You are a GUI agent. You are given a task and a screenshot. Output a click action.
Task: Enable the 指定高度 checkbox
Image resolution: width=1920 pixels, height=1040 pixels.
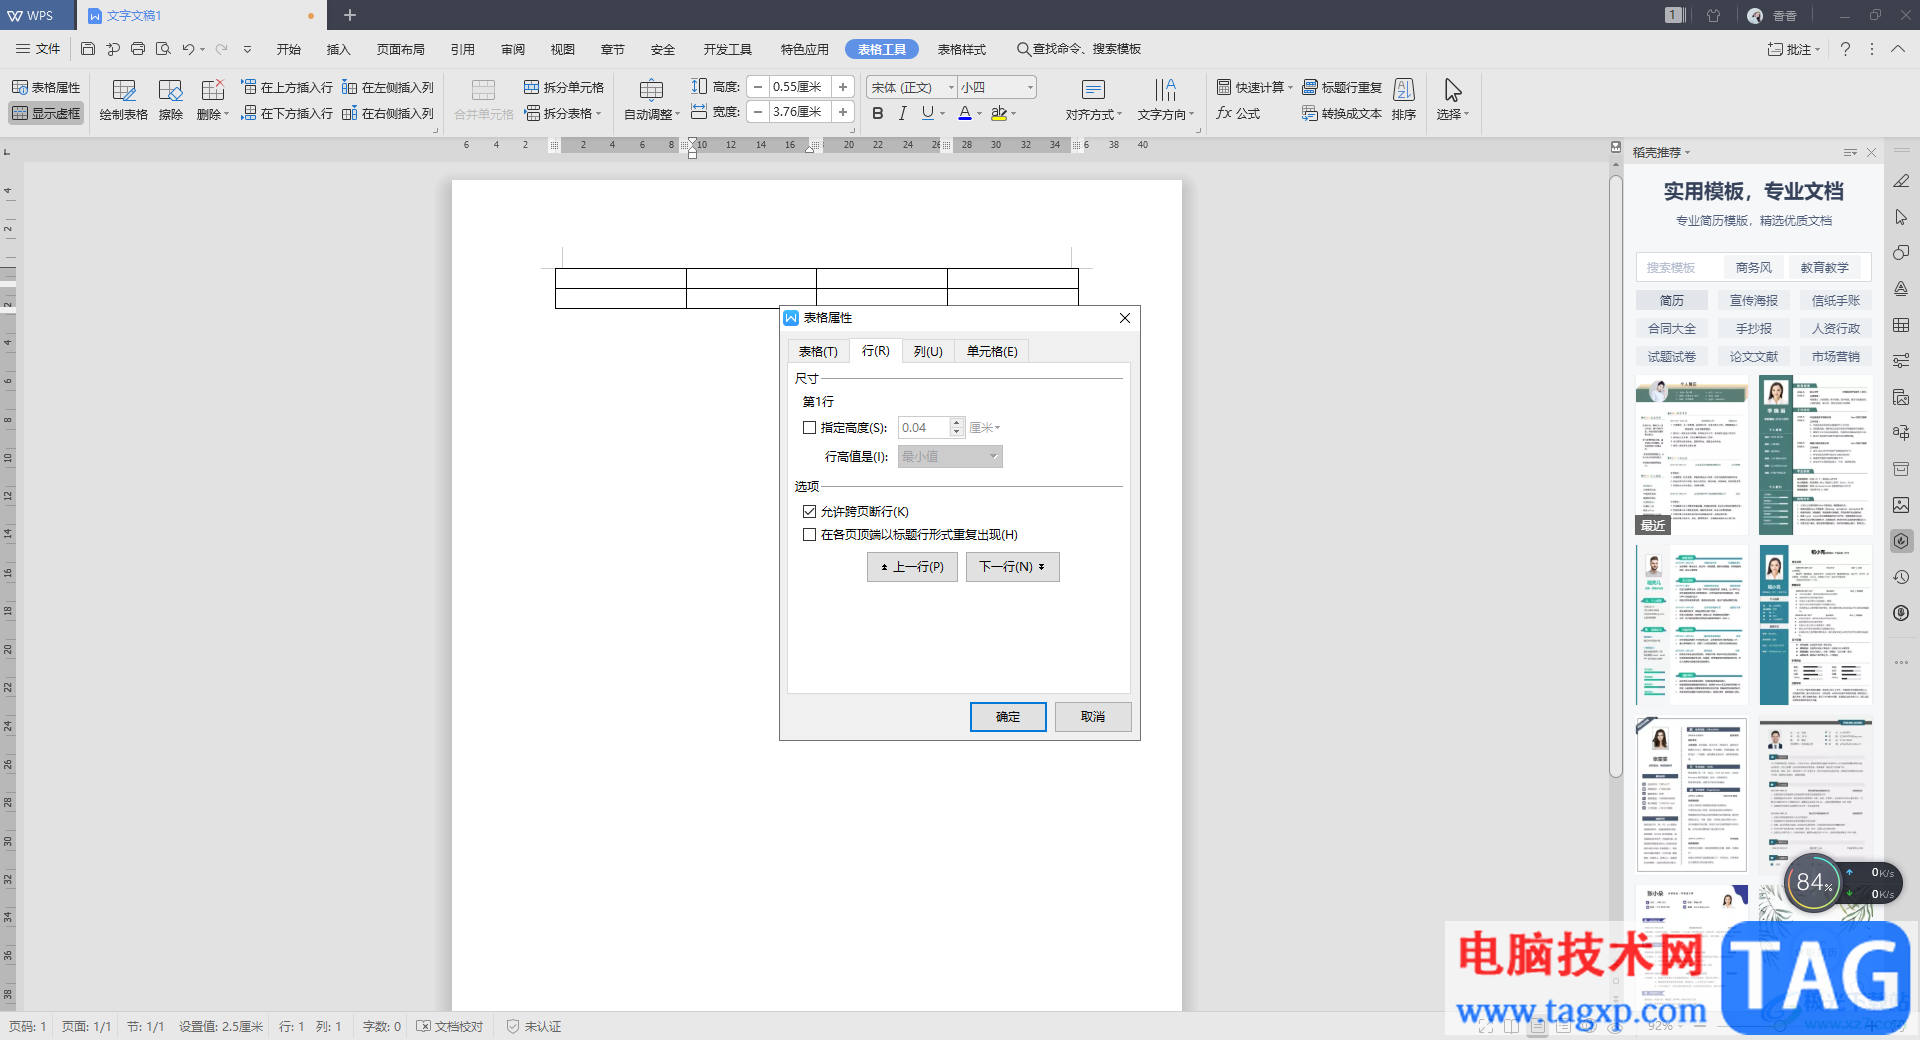(x=809, y=428)
